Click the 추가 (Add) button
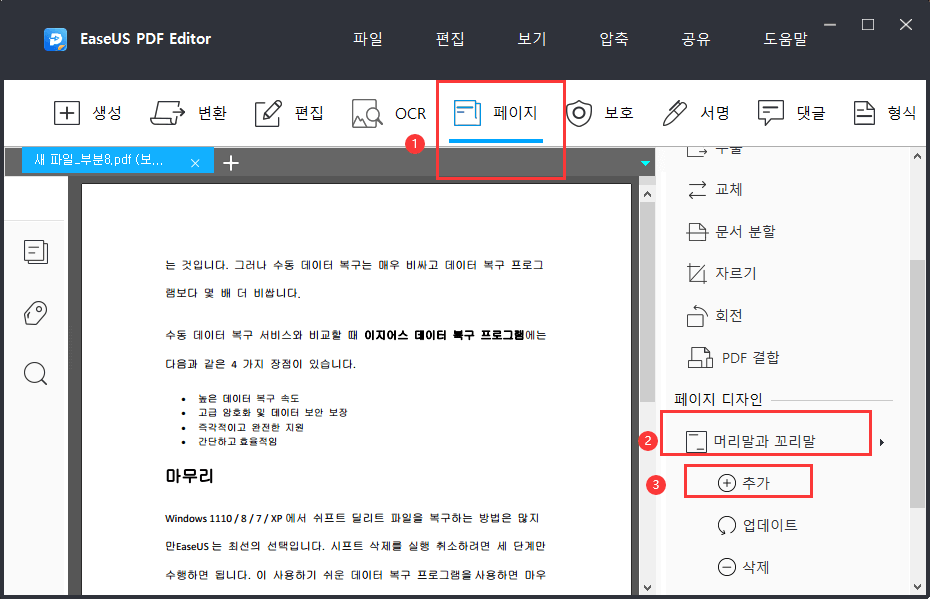Screen dimensions: 930x599 [x=748, y=481]
